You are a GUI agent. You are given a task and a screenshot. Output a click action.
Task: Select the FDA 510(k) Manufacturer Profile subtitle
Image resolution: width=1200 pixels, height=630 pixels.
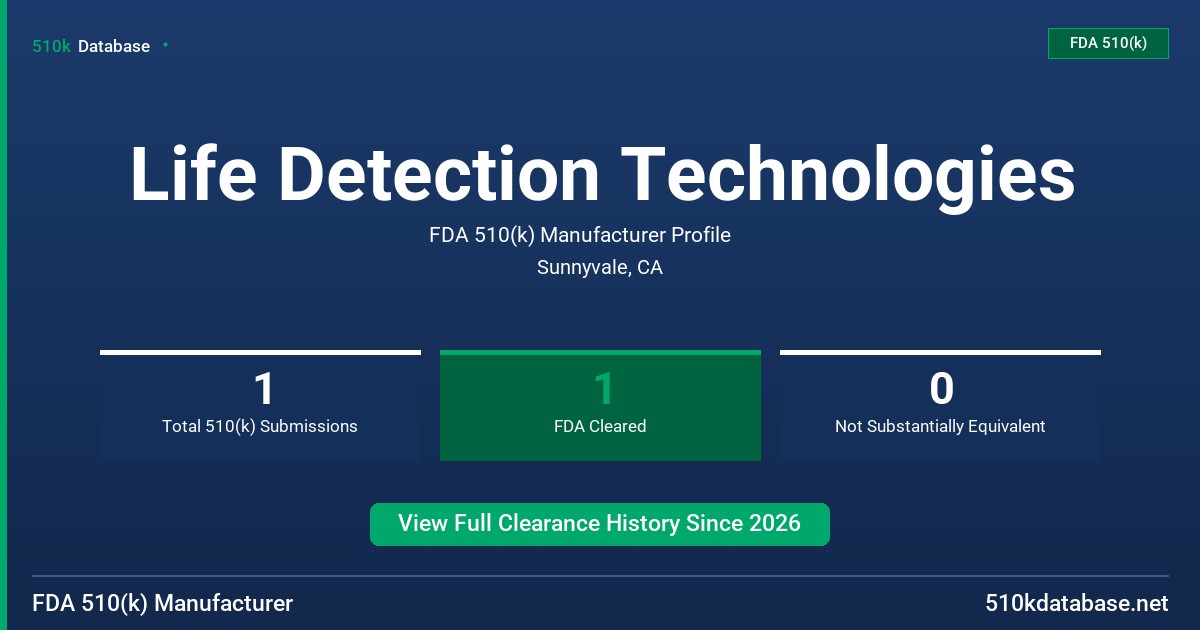coord(580,235)
